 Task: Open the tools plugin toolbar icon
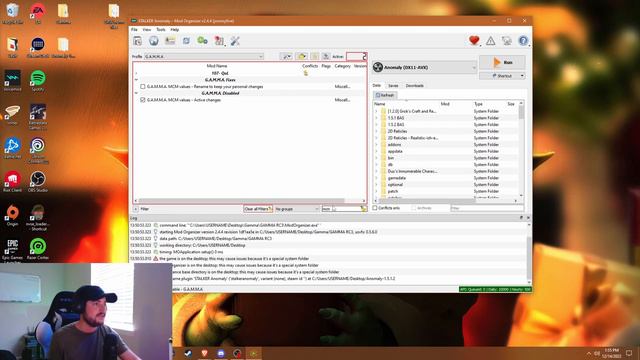click(219, 41)
